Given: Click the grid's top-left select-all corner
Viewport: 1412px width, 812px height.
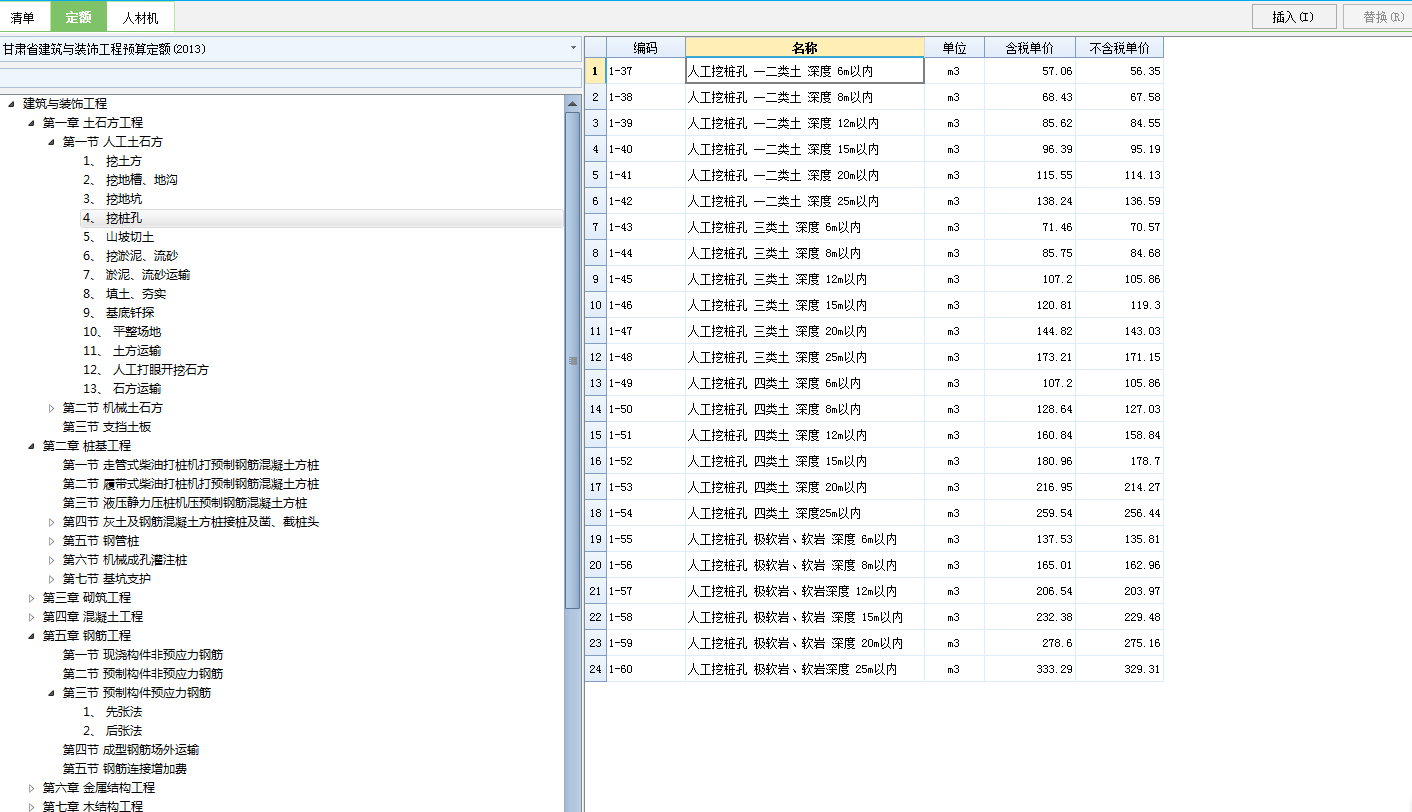Looking at the screenshot, I should (595, 47).
